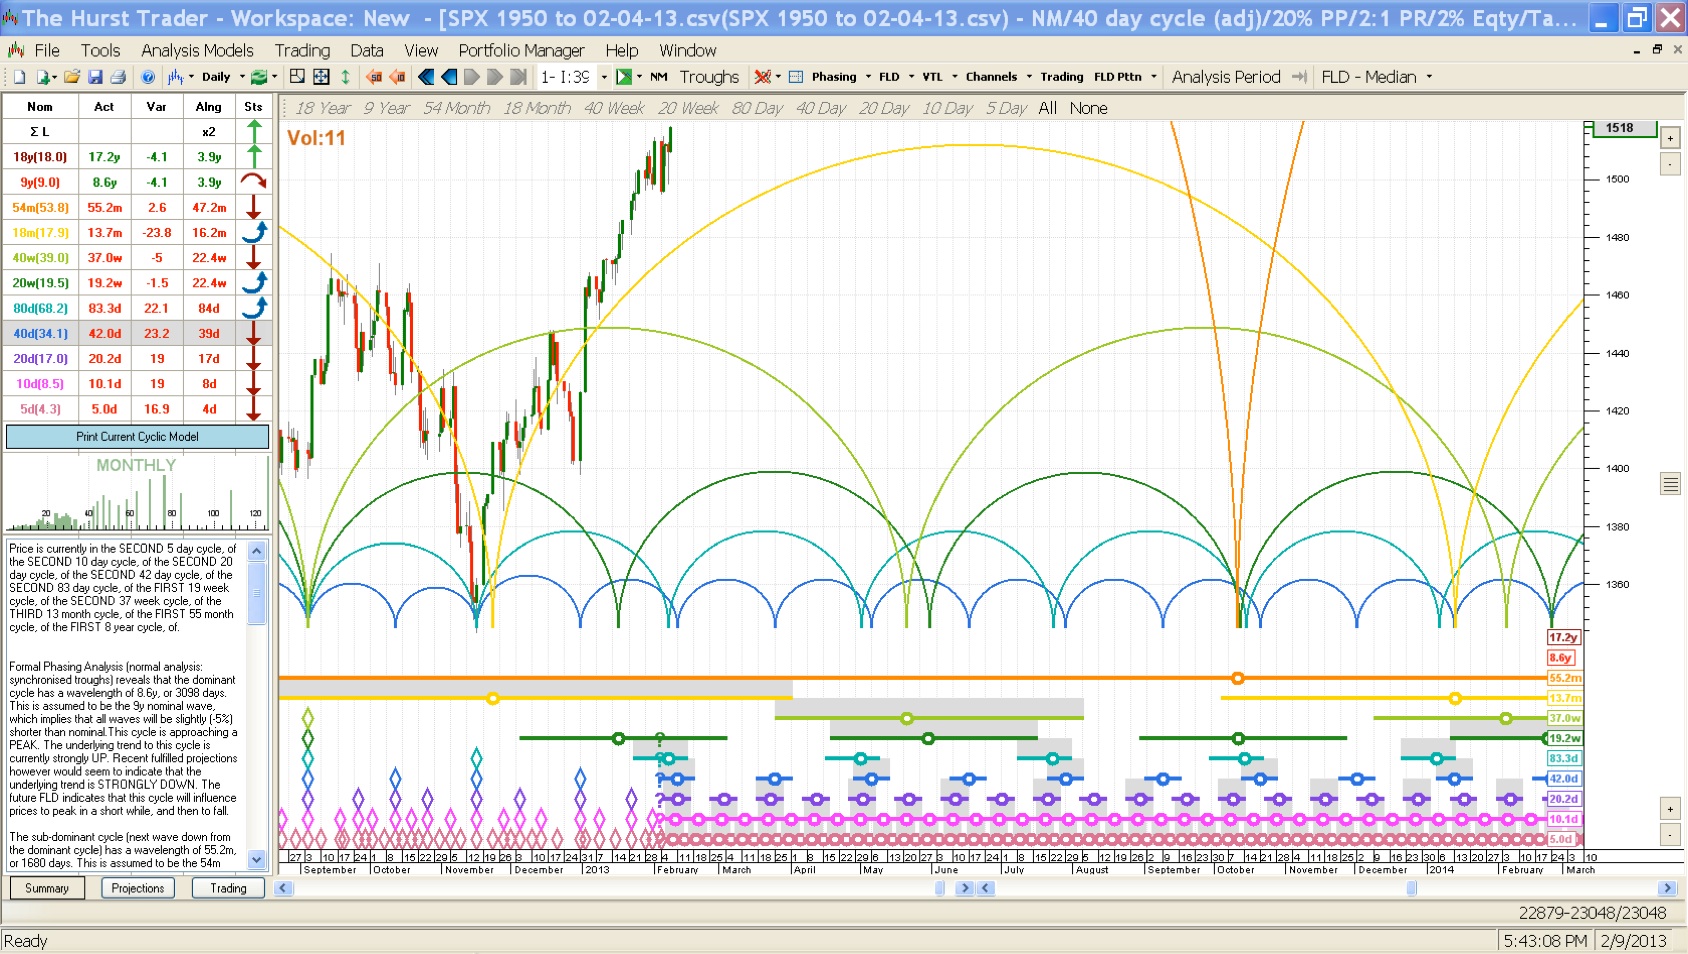Save workspace using the floppy disk icon
Image resolution: width=1688 pixels, height=954 pixels.
click(95, 77)
